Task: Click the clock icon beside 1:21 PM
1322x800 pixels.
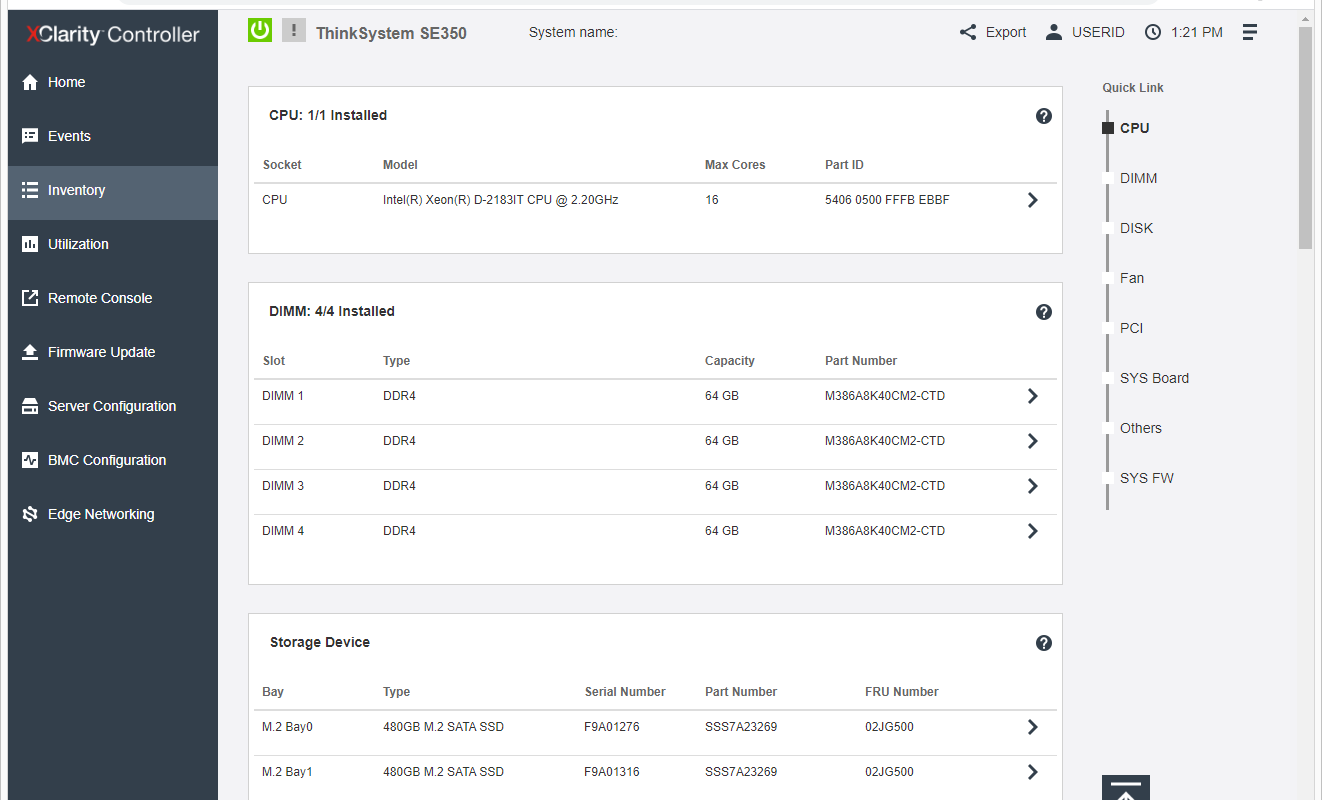Action: coord(1153,32)
